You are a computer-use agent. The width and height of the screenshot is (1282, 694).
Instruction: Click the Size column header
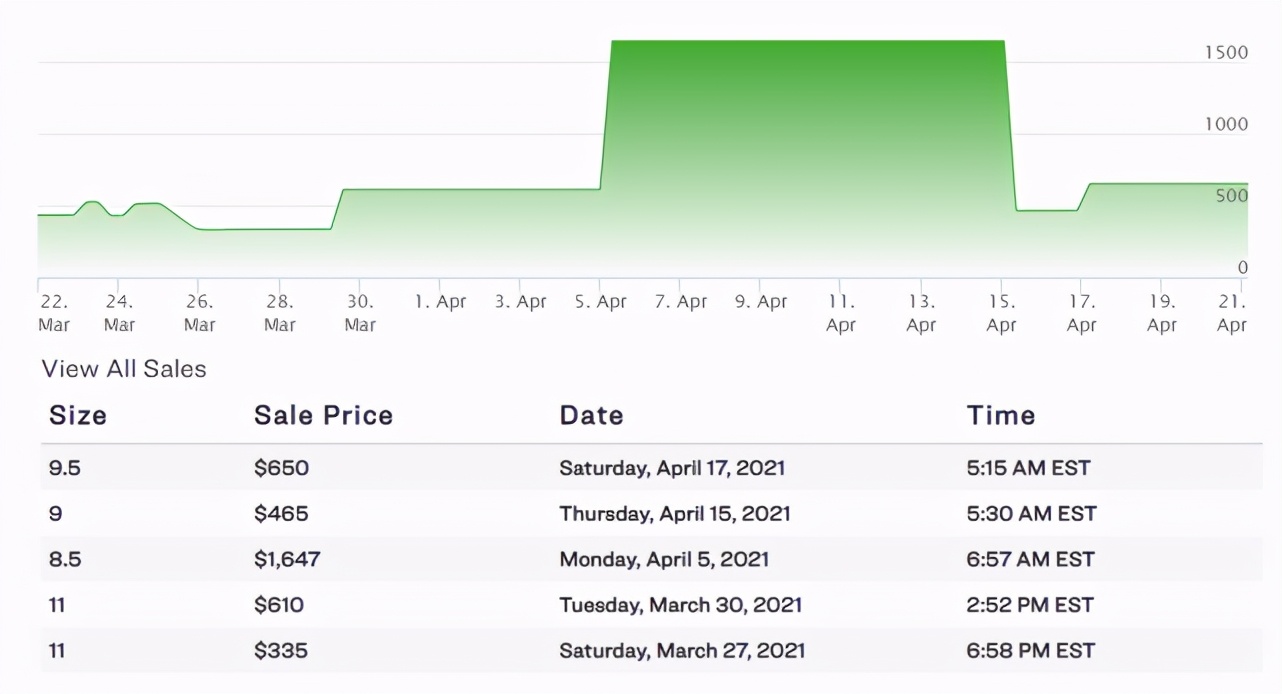click(78, 416)
